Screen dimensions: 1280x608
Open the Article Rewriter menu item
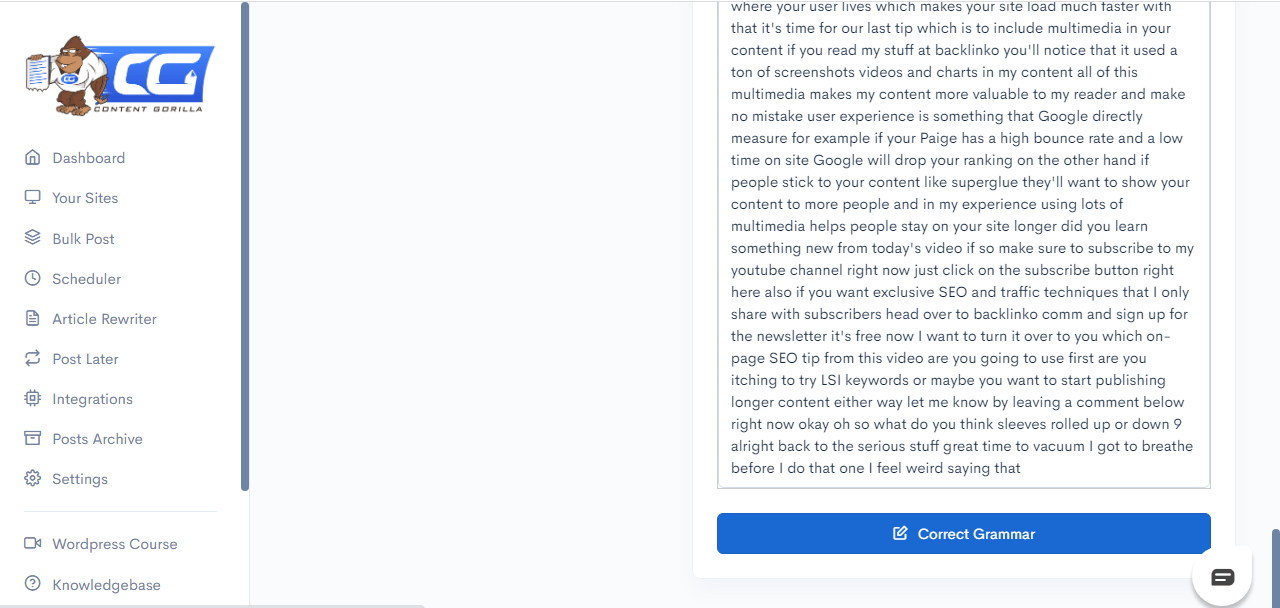coord(105,319)
